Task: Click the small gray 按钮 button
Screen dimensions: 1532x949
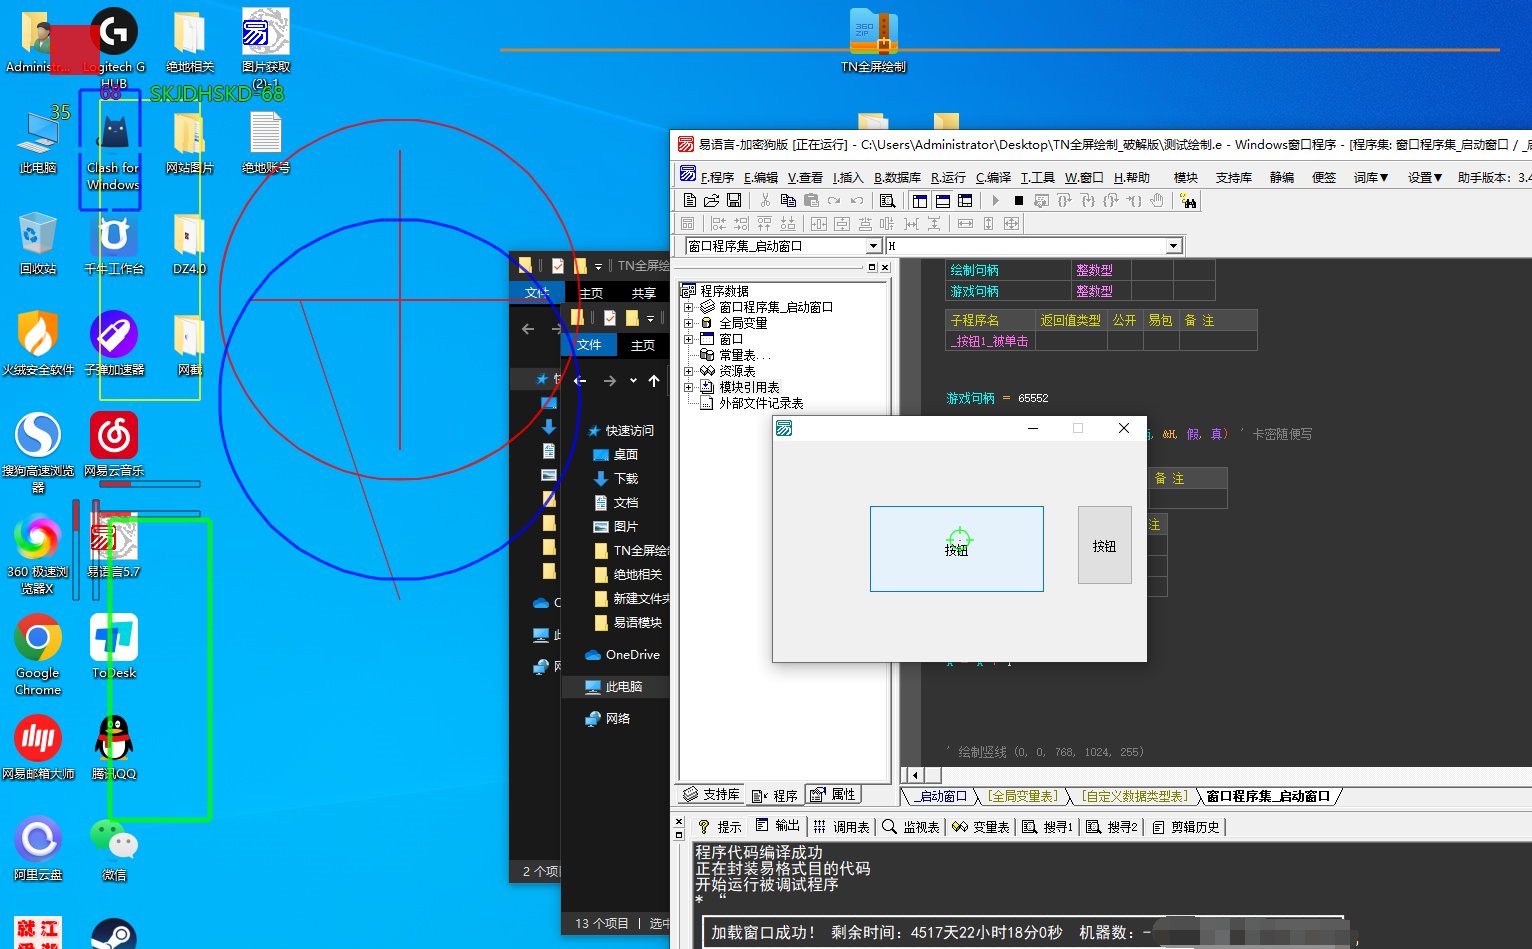Action: pyautogui.click(x=1104, y=545)
